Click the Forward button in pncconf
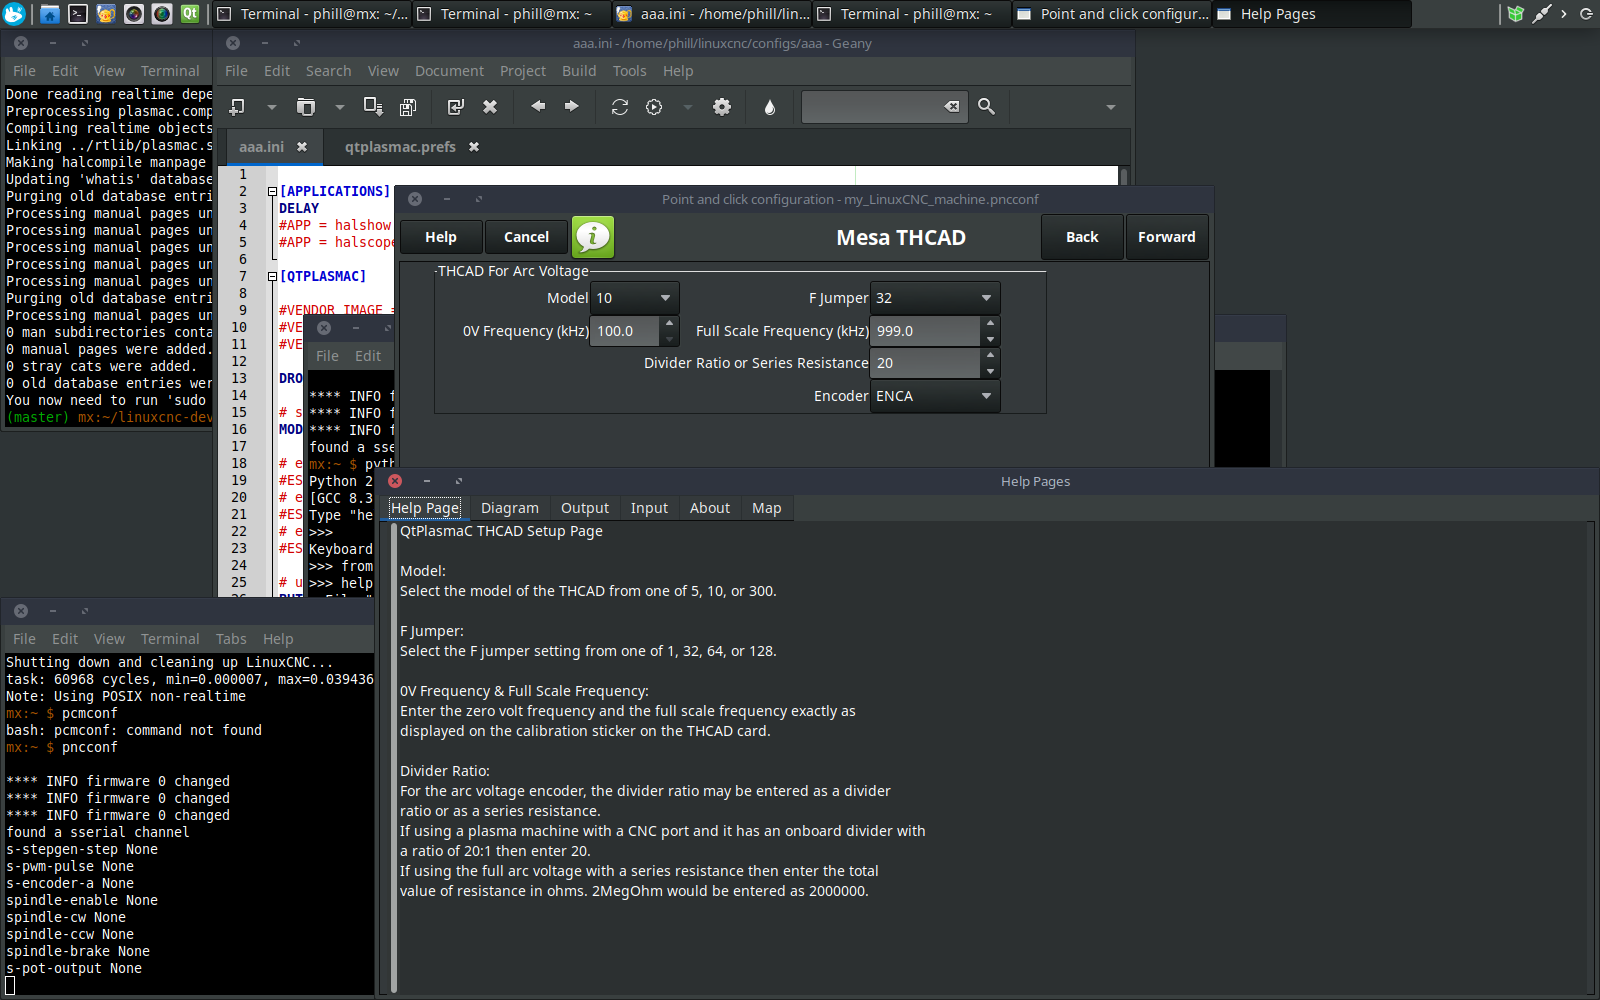The width and height of the screenshot is (1600, 1000). click(x=1167, y=237)
